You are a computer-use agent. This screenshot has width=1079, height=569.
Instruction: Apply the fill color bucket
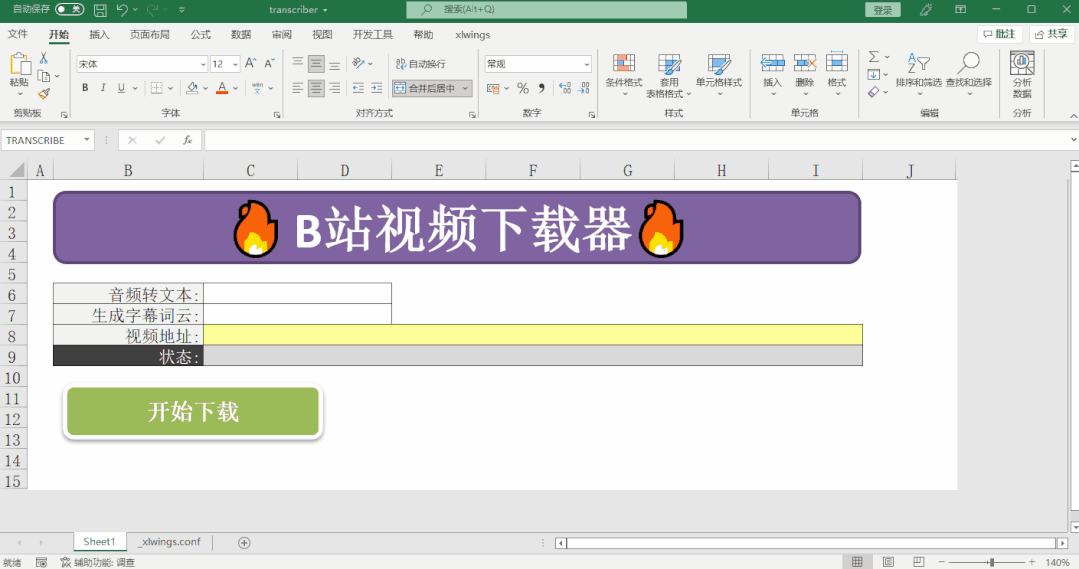coord(193,88)
